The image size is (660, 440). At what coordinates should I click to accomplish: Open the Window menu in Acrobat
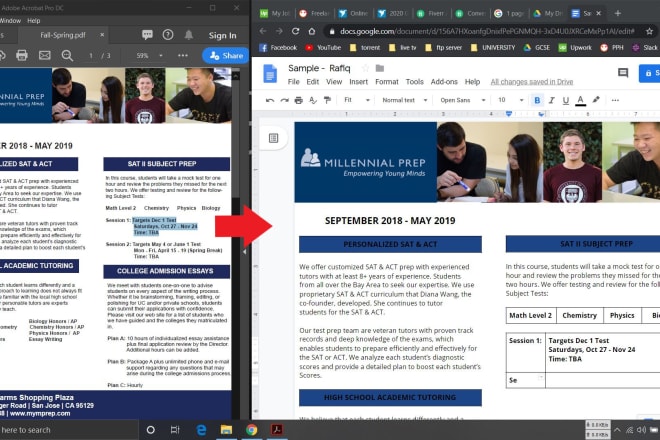pos(10,21)
